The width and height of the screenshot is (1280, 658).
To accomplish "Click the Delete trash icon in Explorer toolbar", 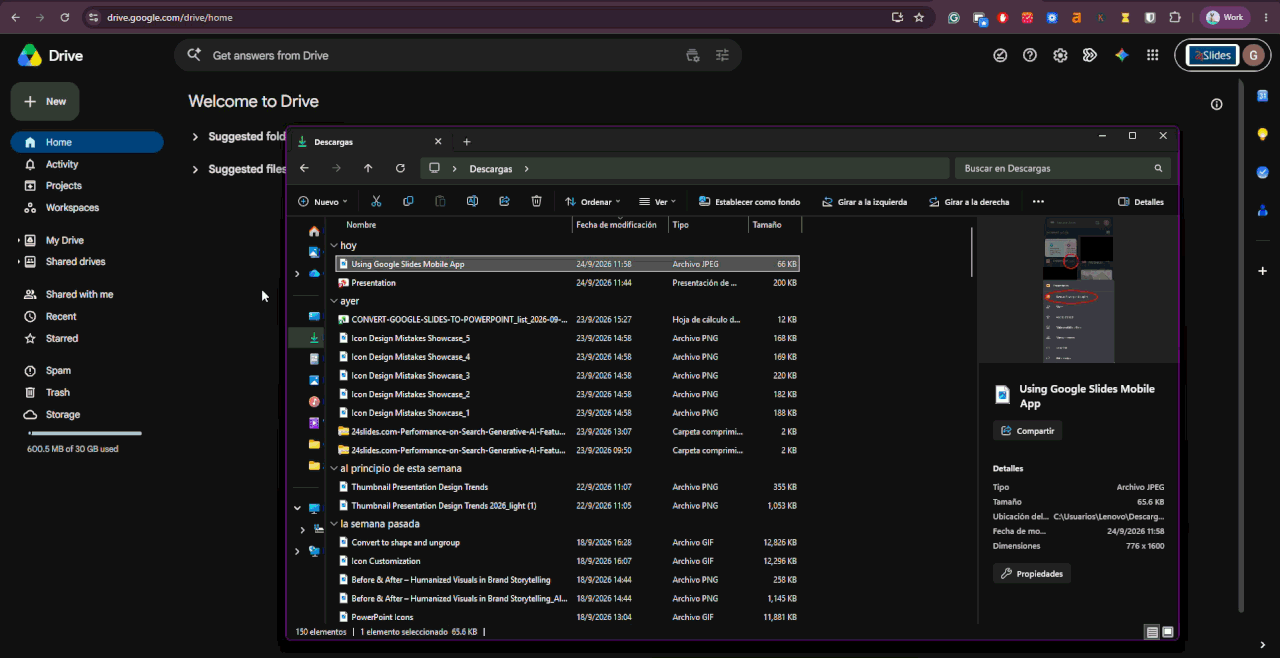I will pyautogui.click(x=536, y=201).
